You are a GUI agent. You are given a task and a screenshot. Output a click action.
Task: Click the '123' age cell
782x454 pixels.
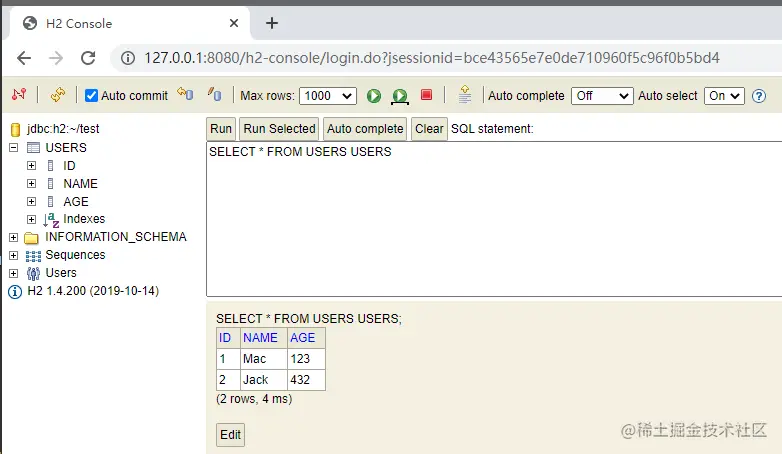(307, 359)
